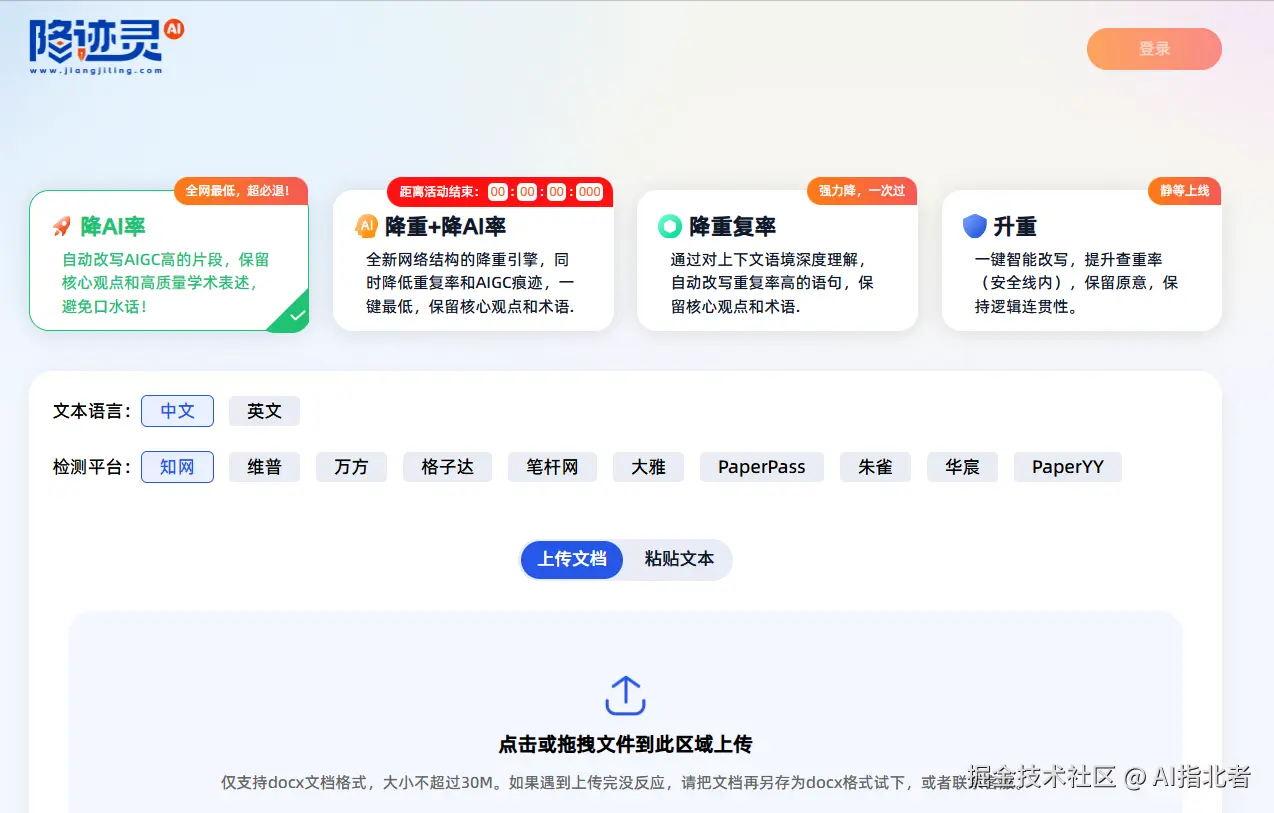Switch to the 上传文档 tab
The height and width of the screenshot is (813, 1274).
571,560
